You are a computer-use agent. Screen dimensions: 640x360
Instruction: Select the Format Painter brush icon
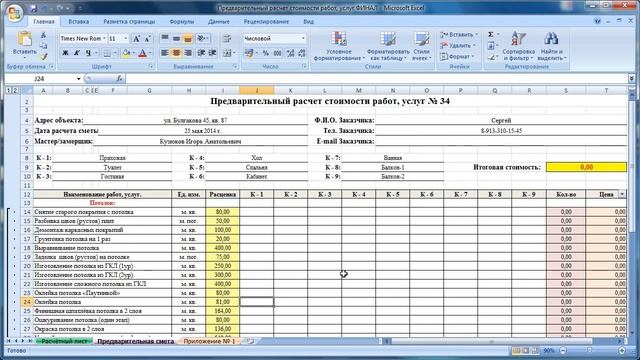[44, 56]
